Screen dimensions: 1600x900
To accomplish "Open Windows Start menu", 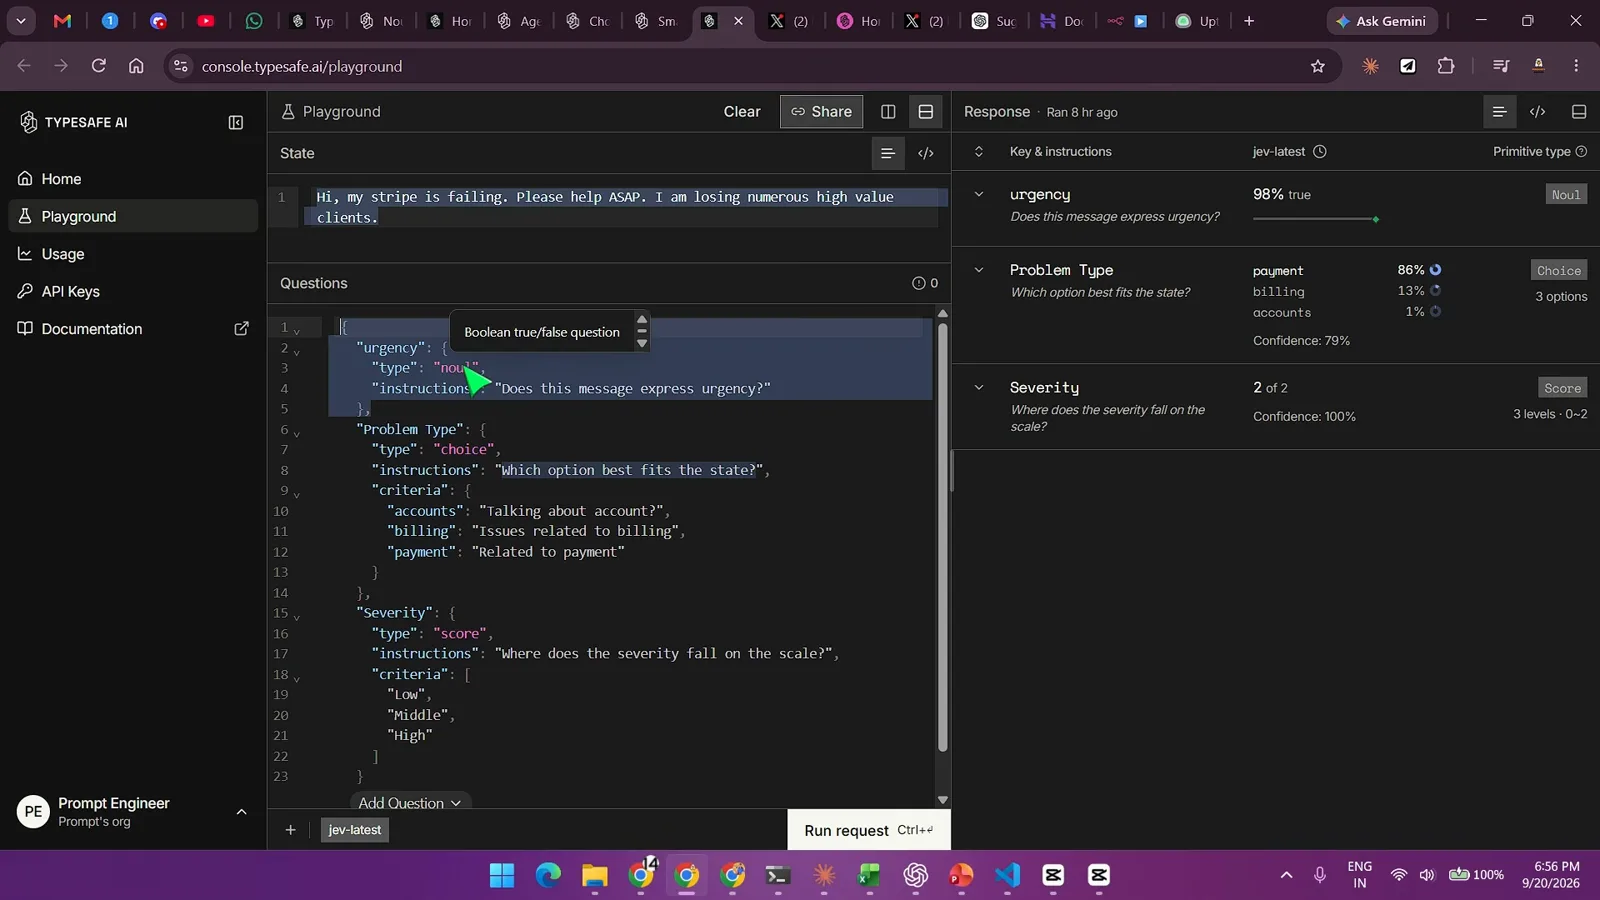I will (x=502, y=876).
